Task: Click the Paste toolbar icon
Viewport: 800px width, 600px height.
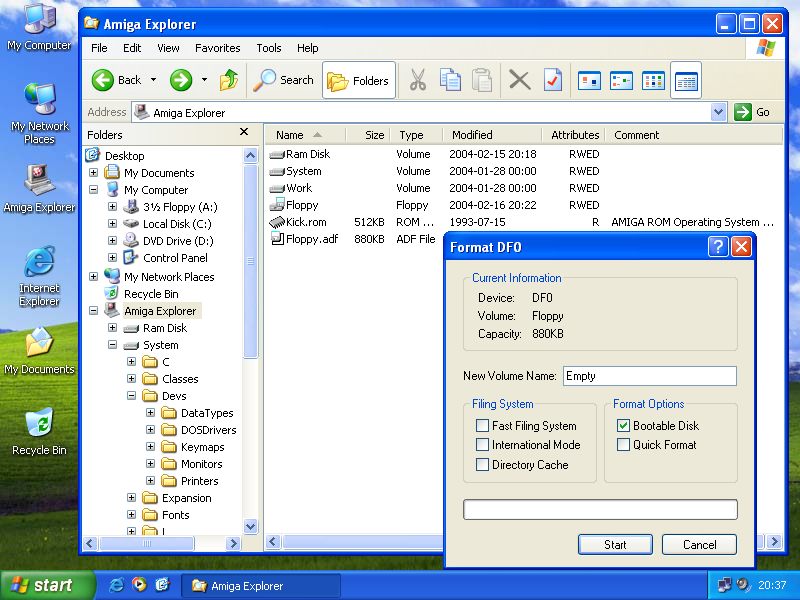Action: [485, 80]
